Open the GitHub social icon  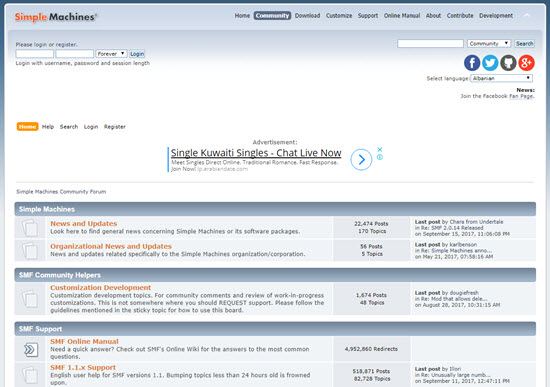tap(508, 63)
